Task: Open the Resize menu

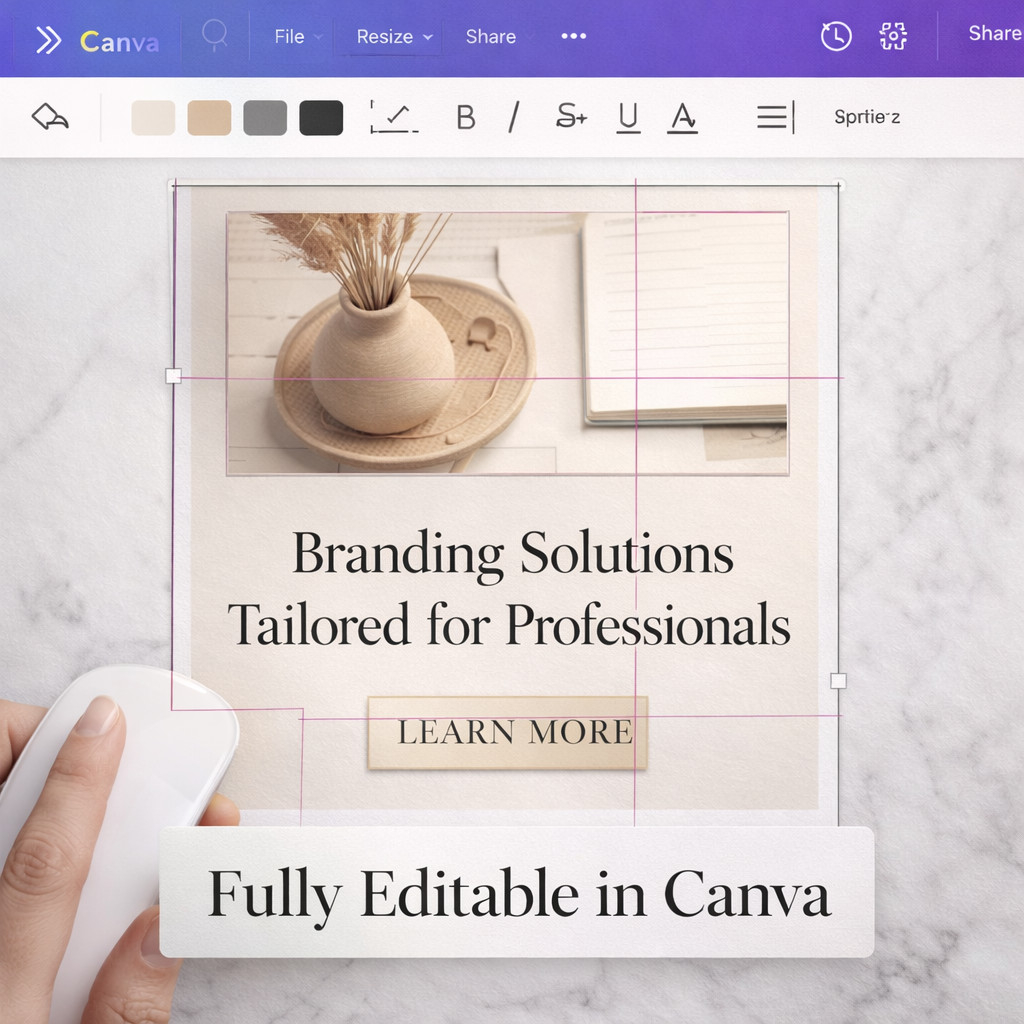Action: pyautogui.click(x=385, y=37)
